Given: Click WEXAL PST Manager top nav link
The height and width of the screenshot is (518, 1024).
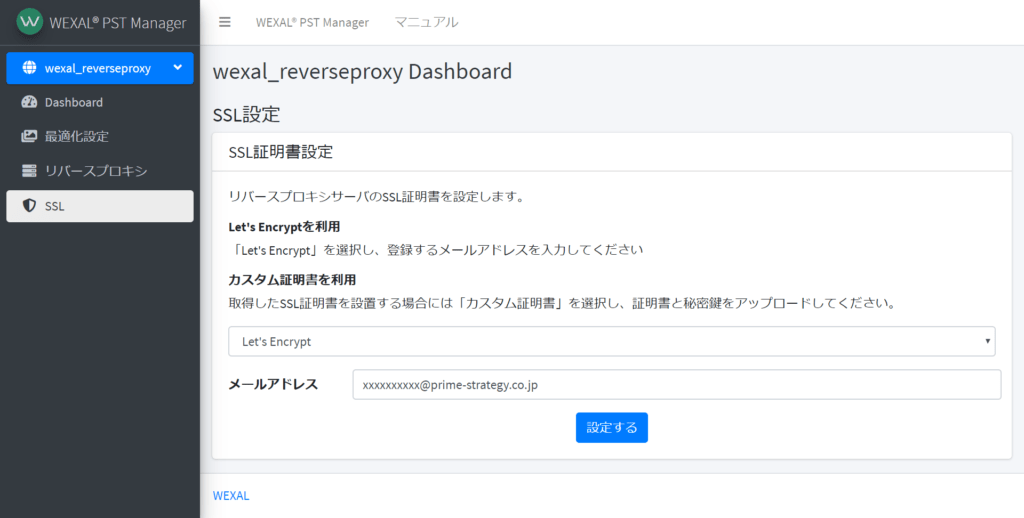Looking at the screenshot, I should (312, 22).
